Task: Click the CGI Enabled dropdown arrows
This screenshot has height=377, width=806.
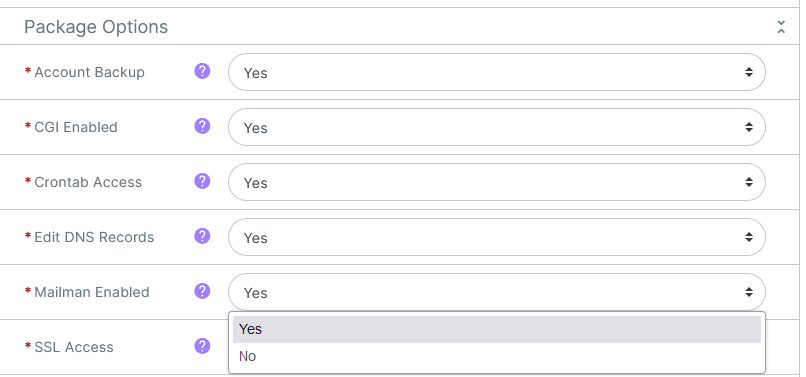Action: (x=749, y=127)
